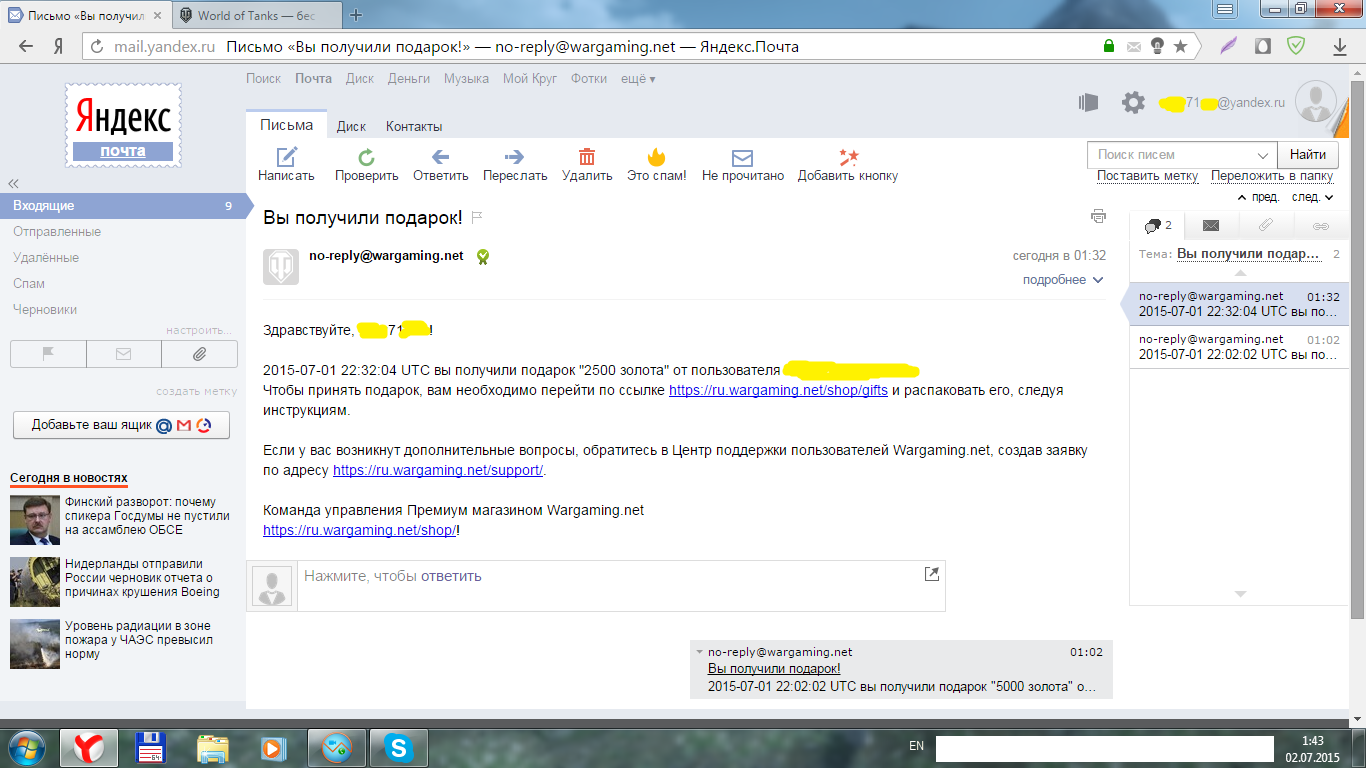Open mail settings gear icon

click(x=1133, y=102)
